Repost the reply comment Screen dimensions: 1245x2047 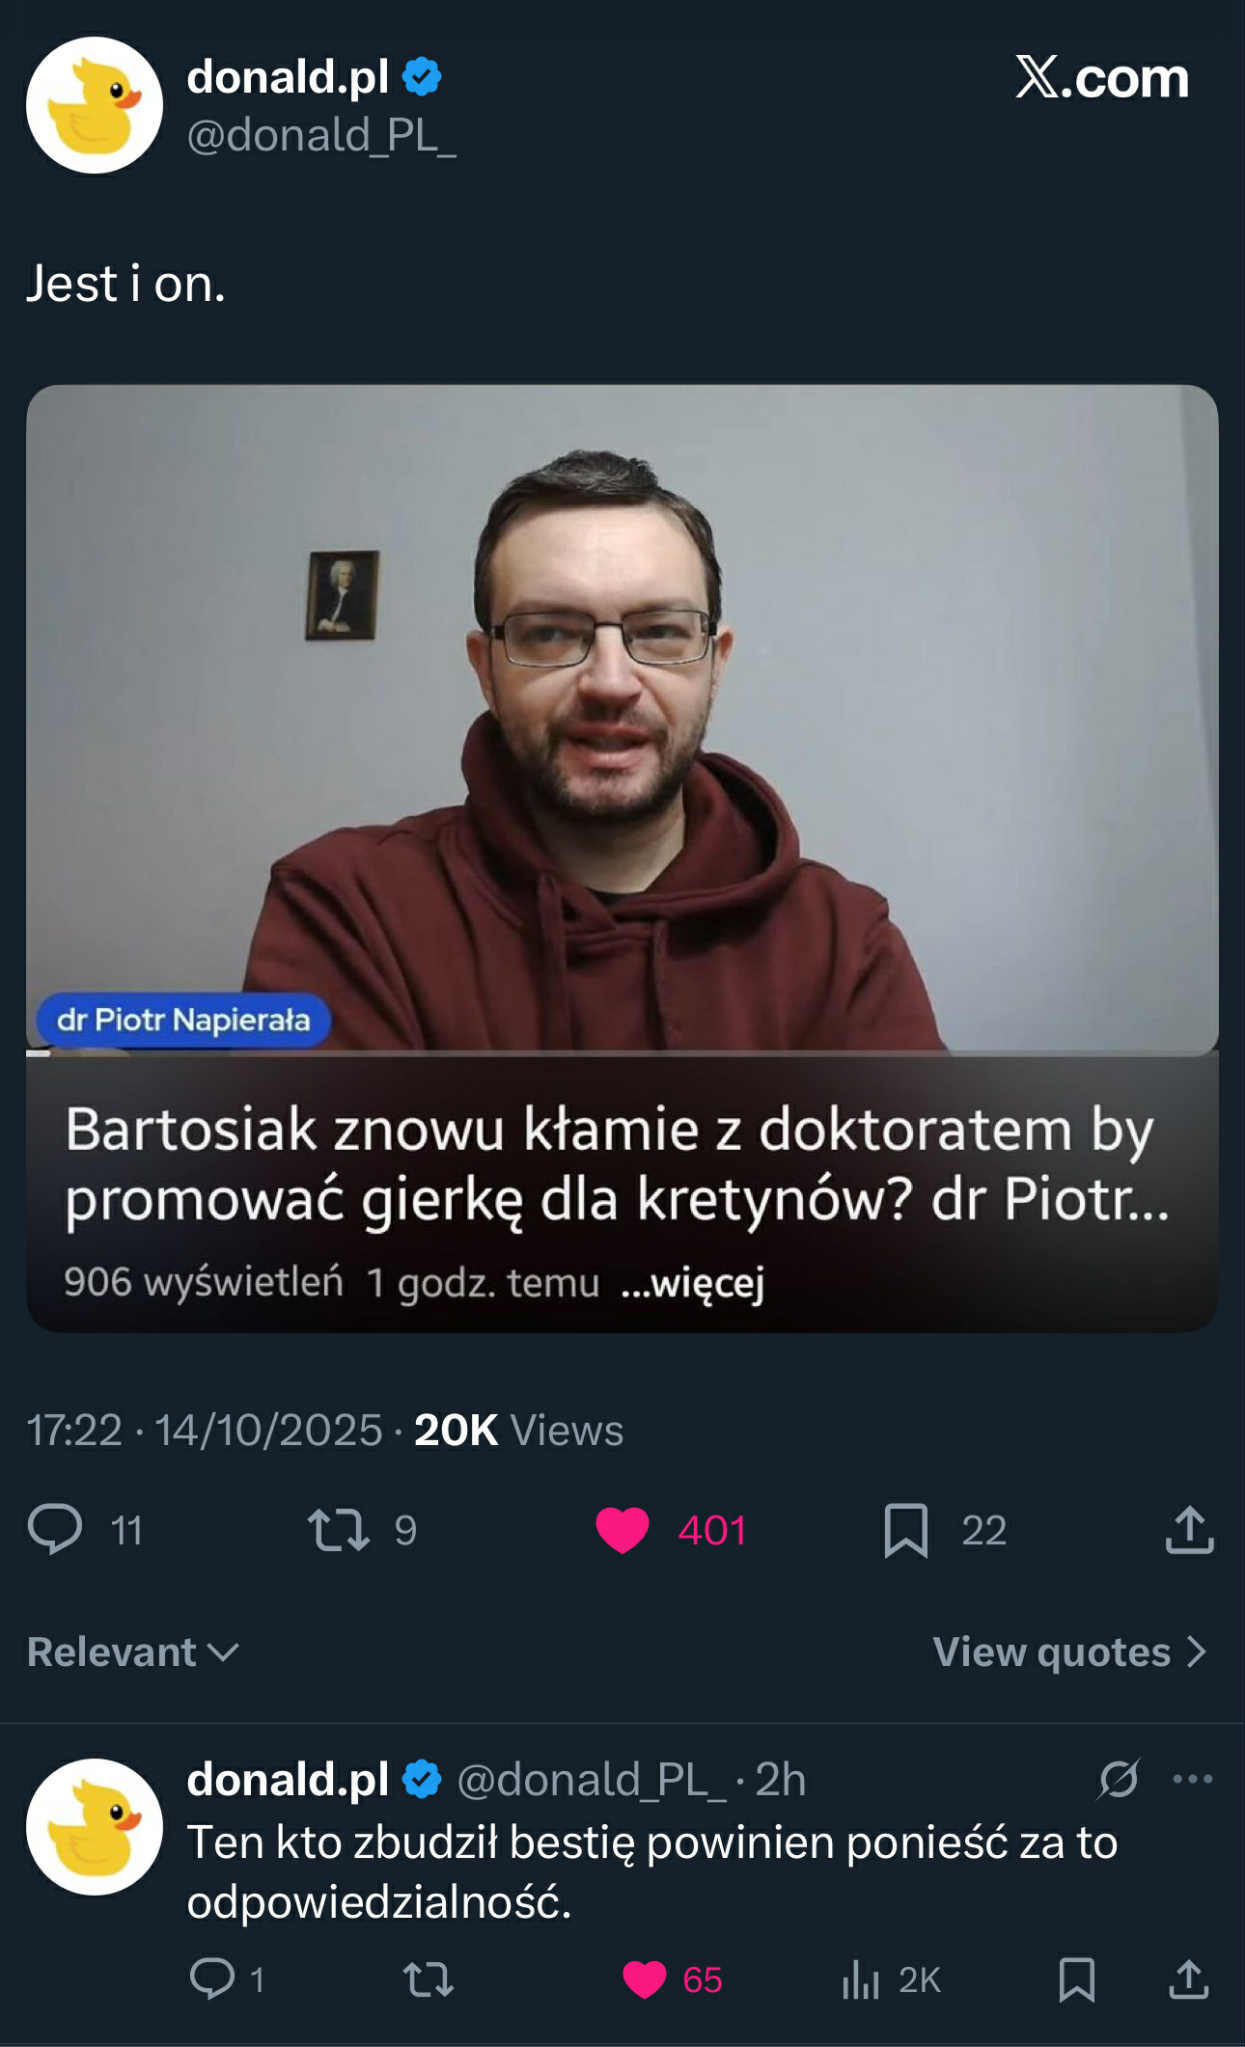(428, 1979)
